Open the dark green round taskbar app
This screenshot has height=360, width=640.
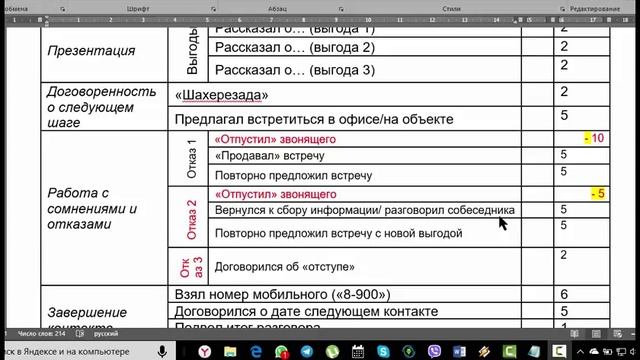coord(409,351)
